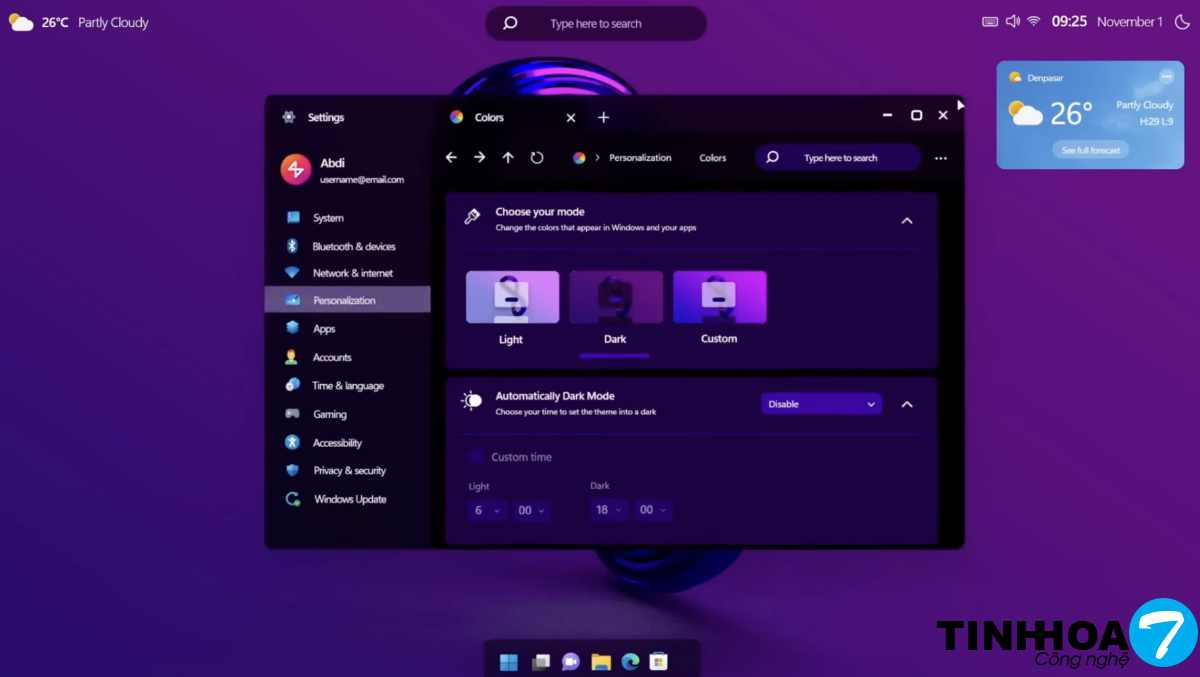
Task: Click Personalization in the breadcrumb path
Action: (640, 158)
